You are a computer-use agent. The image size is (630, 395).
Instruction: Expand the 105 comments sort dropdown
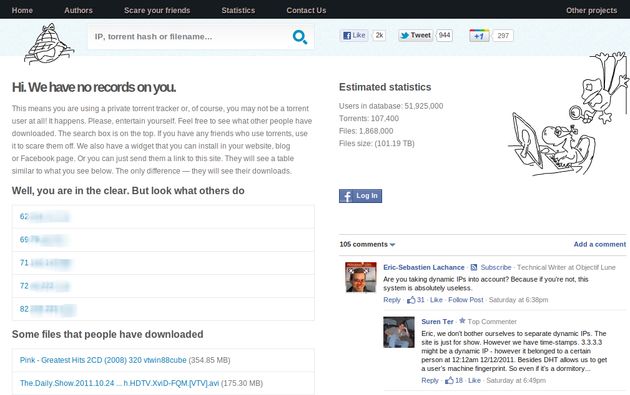pos(367,244)
